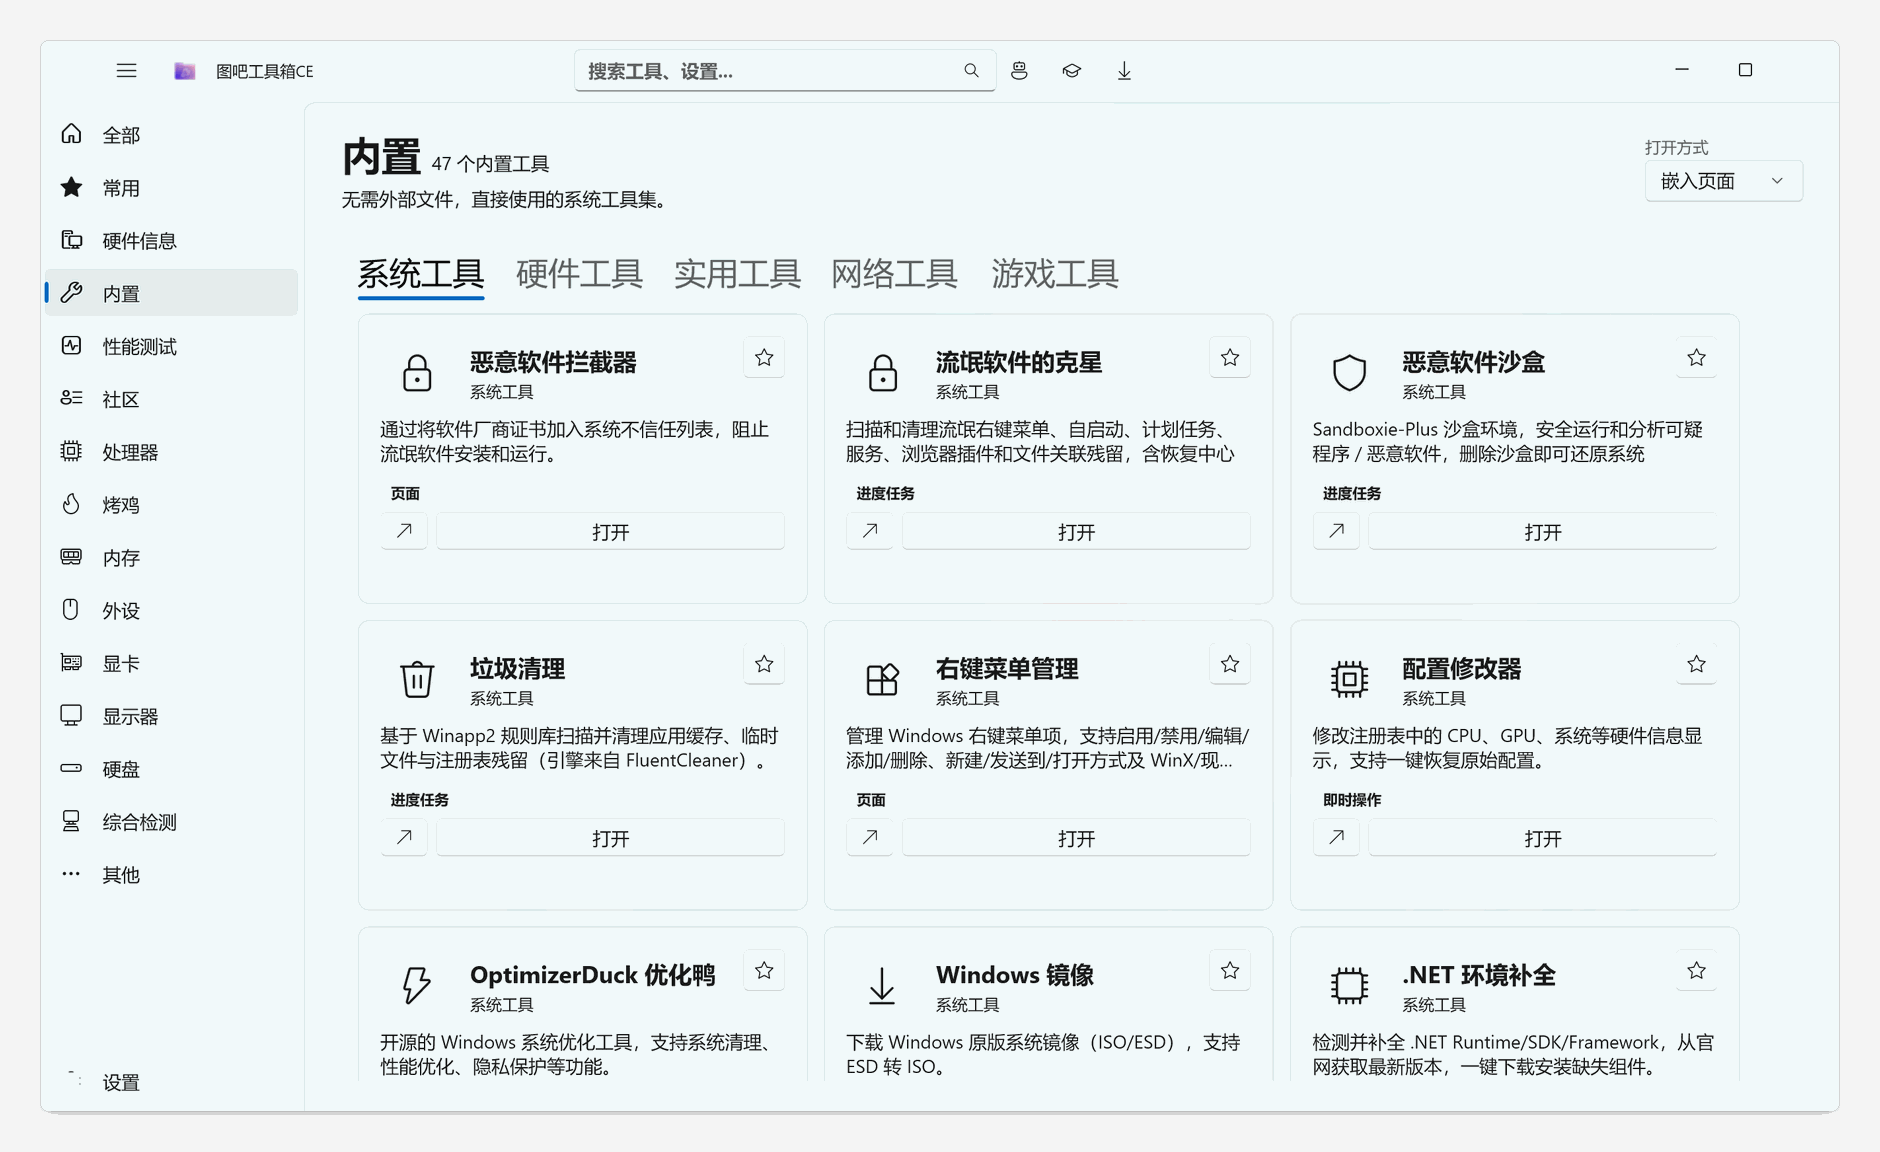Click the 配置修改器 chip icon
This screenshot has width=1880, height=1152.
point(1349,679)
